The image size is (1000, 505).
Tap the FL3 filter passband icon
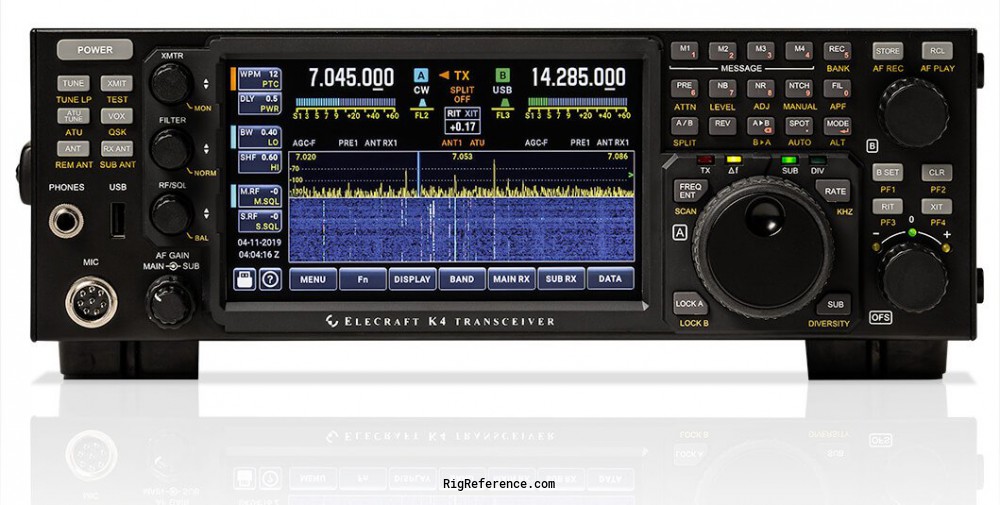[x=503, y=108]
